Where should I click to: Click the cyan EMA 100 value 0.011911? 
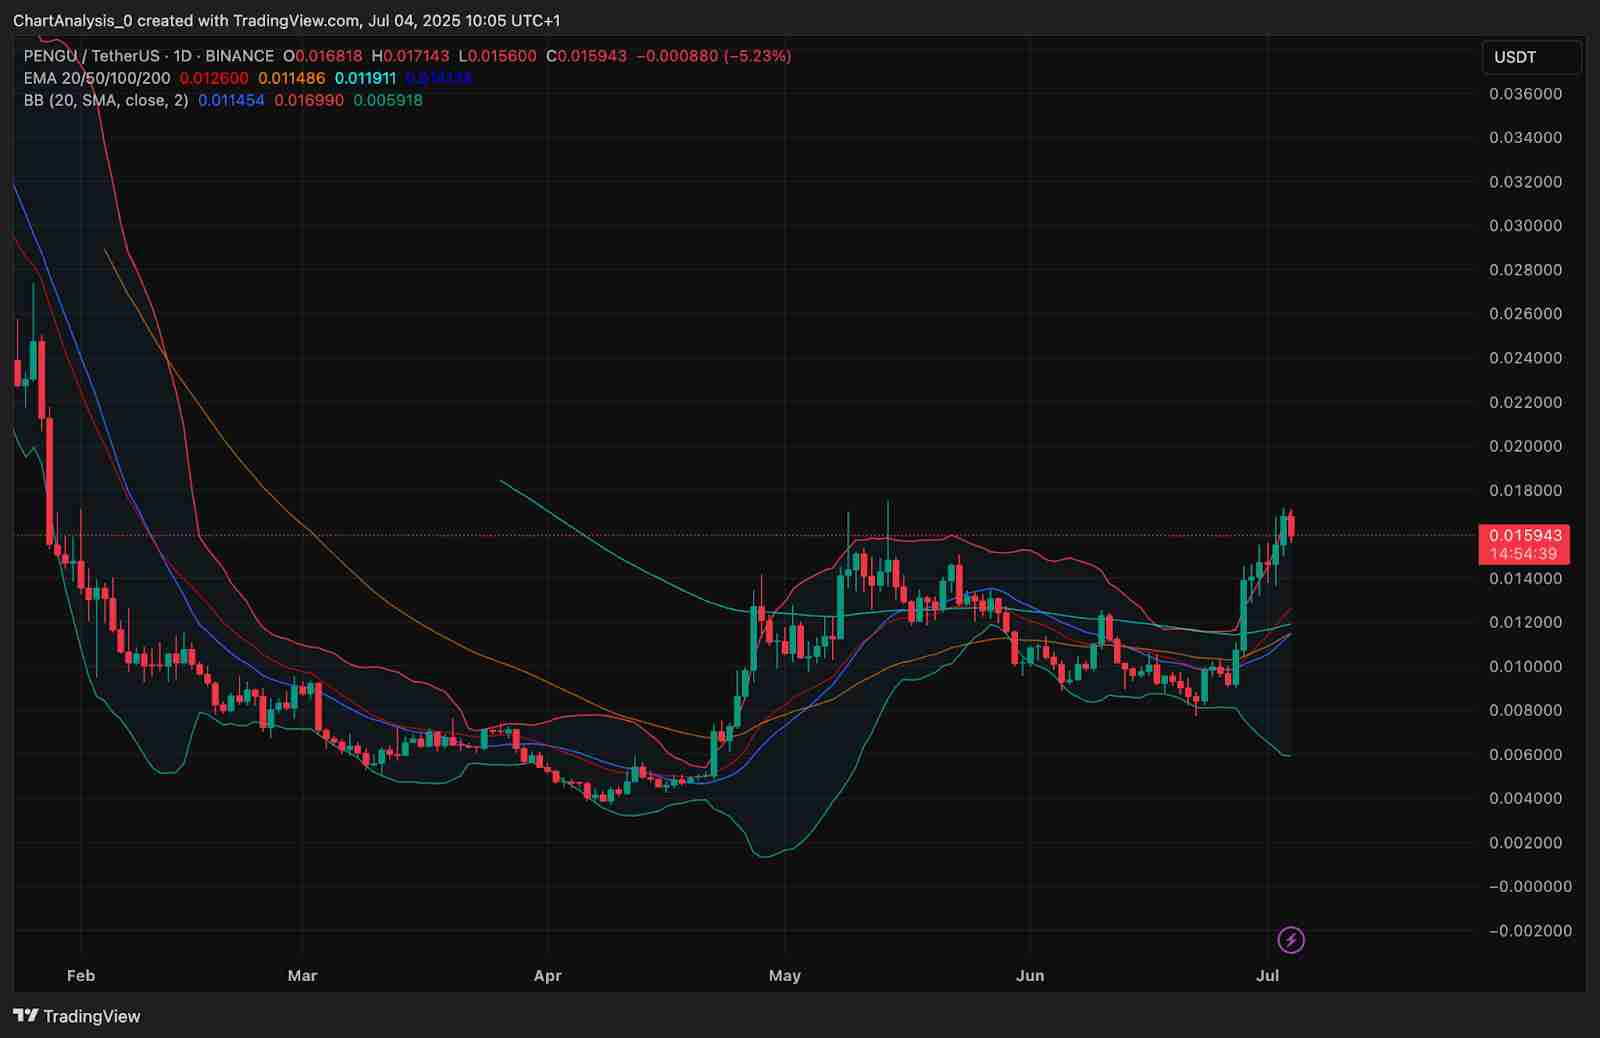pyautogui.click(x=365, y=78)
